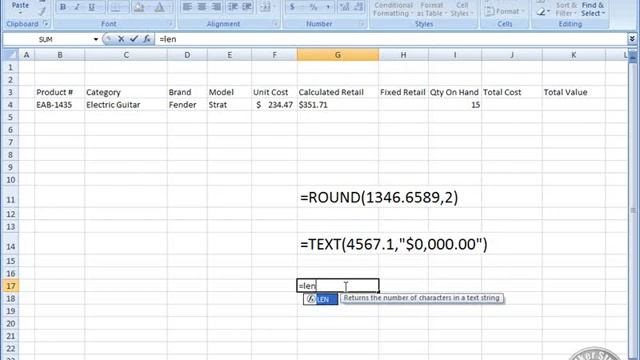This screenshot has width=640, height=360.
Task: Select row 17 header
Action: point(10,286)
